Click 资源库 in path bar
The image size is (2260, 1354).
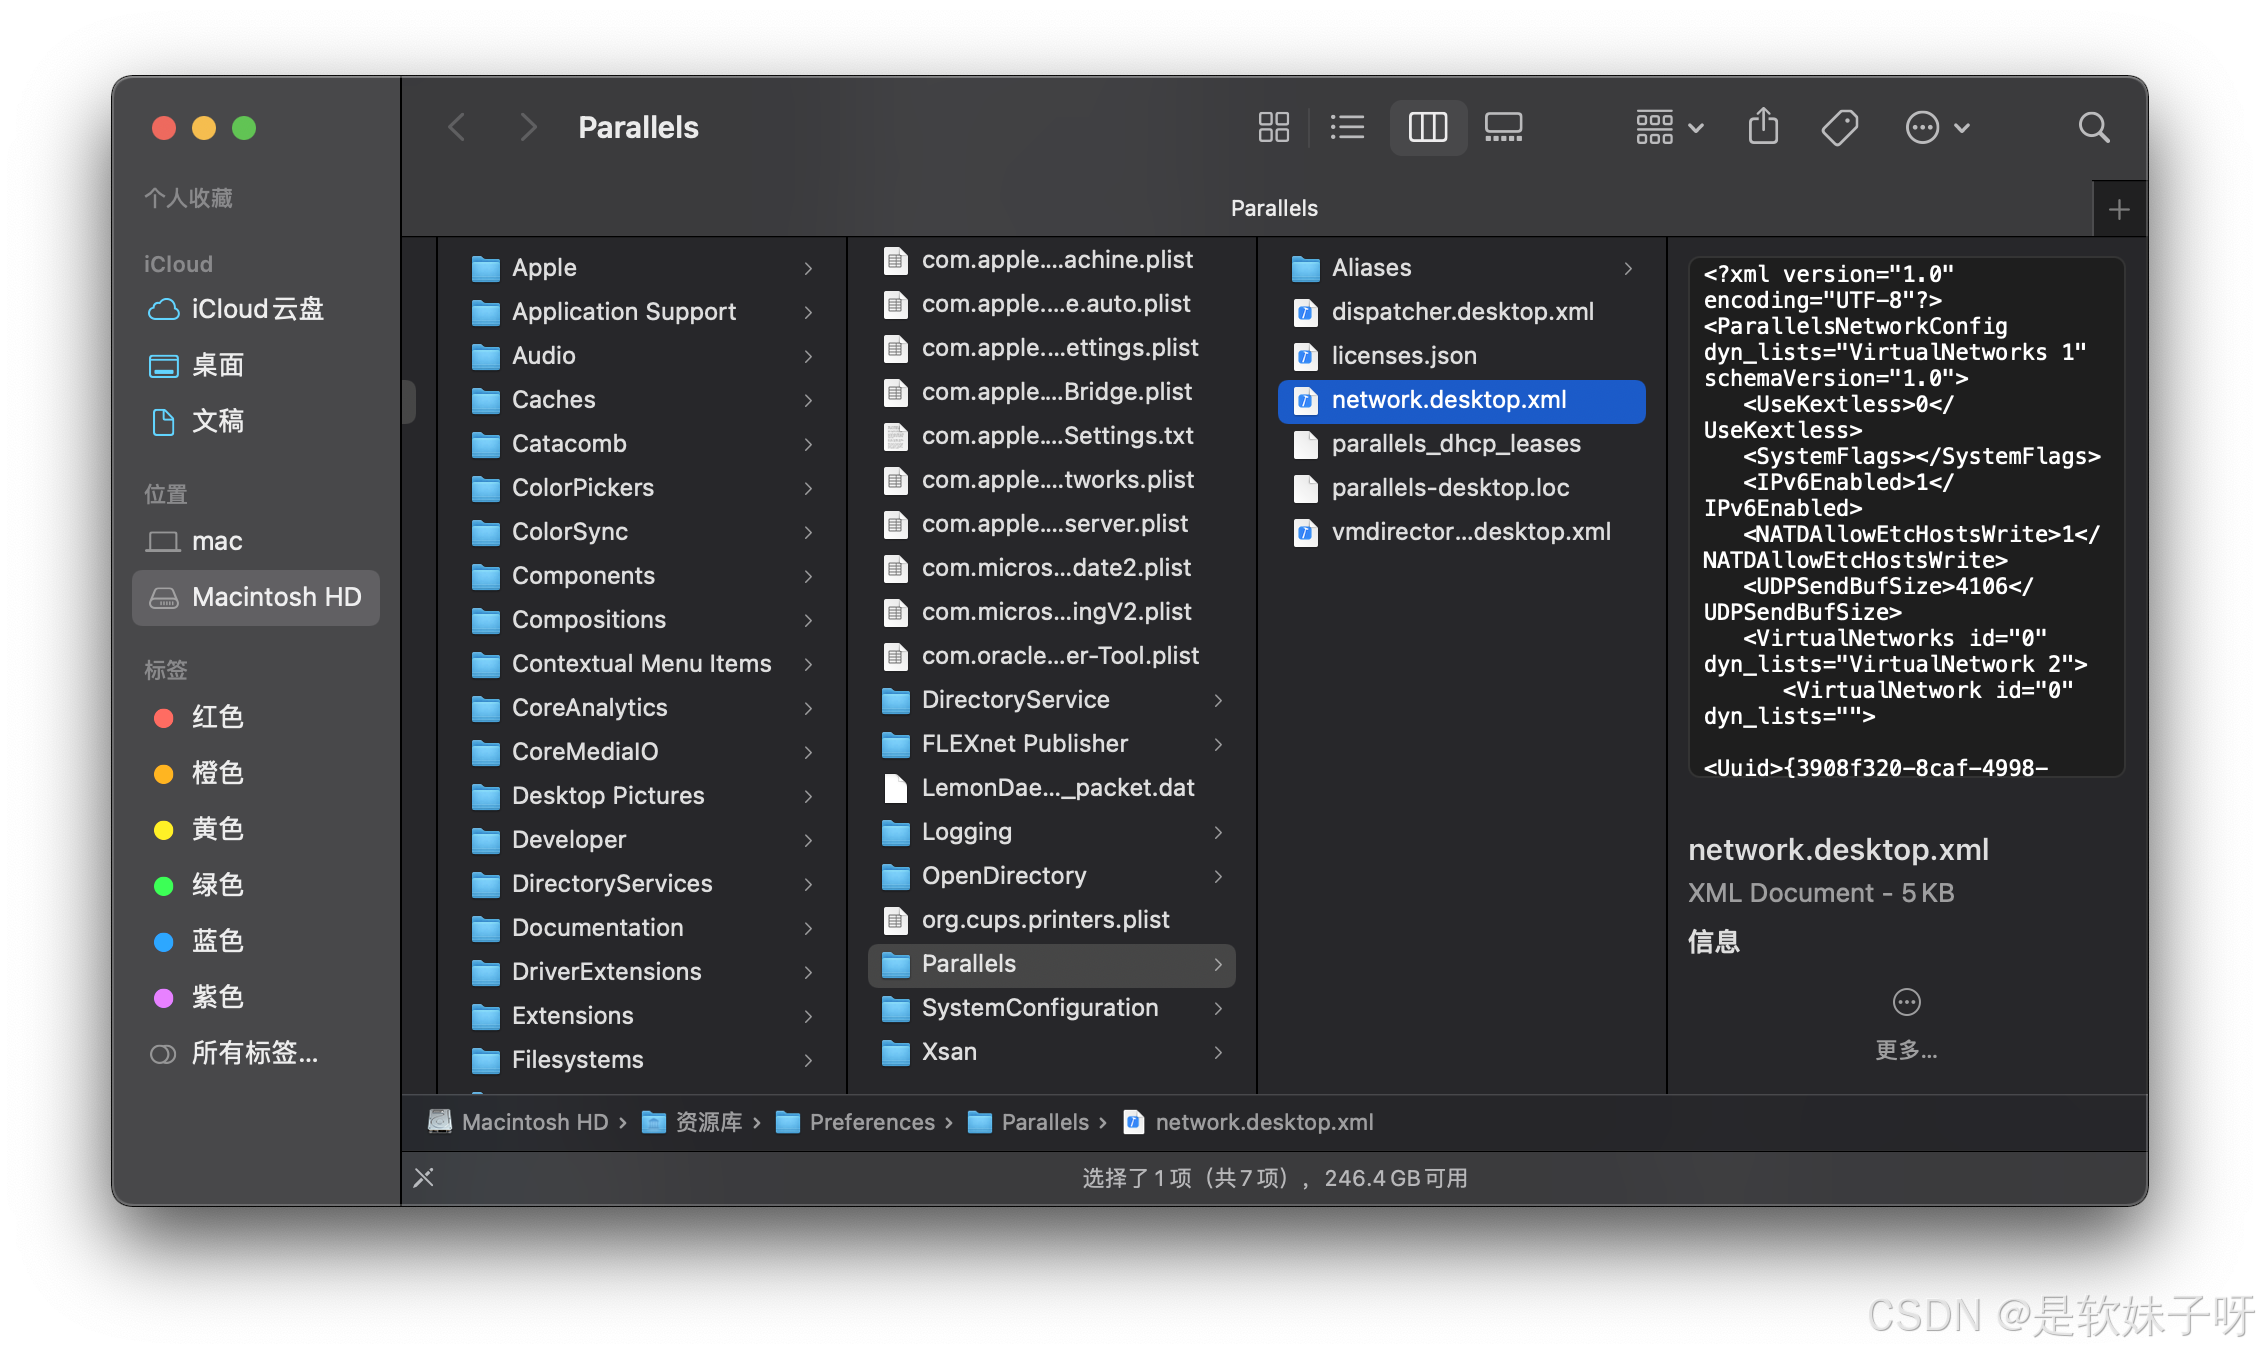(693, 1122)
